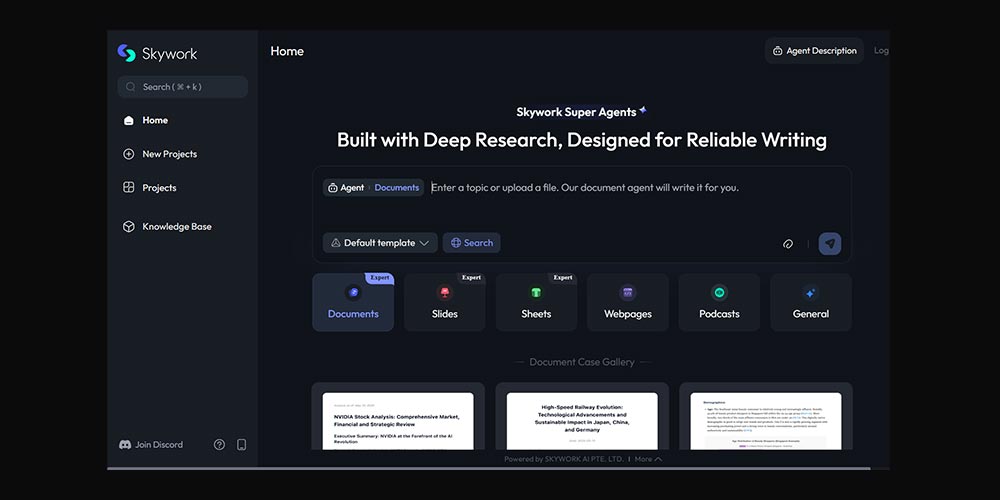Open the NVIDIA Stock Analysis case thumbnail
The height and width of the screenshot is (500, 1000).
[x=398, y=416]
